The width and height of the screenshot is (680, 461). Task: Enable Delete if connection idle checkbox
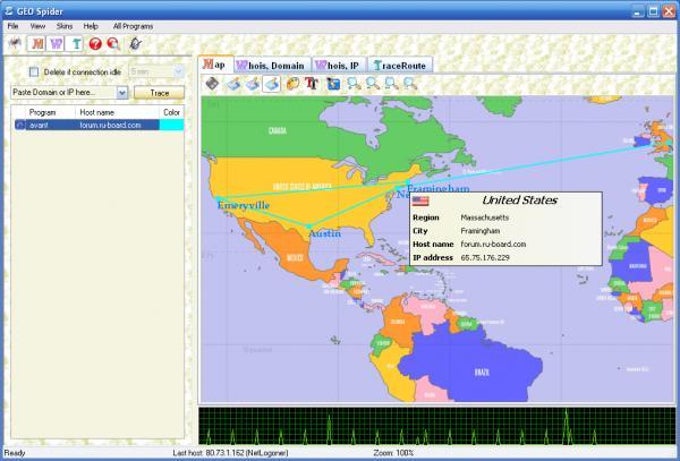(x=34, y=72)
